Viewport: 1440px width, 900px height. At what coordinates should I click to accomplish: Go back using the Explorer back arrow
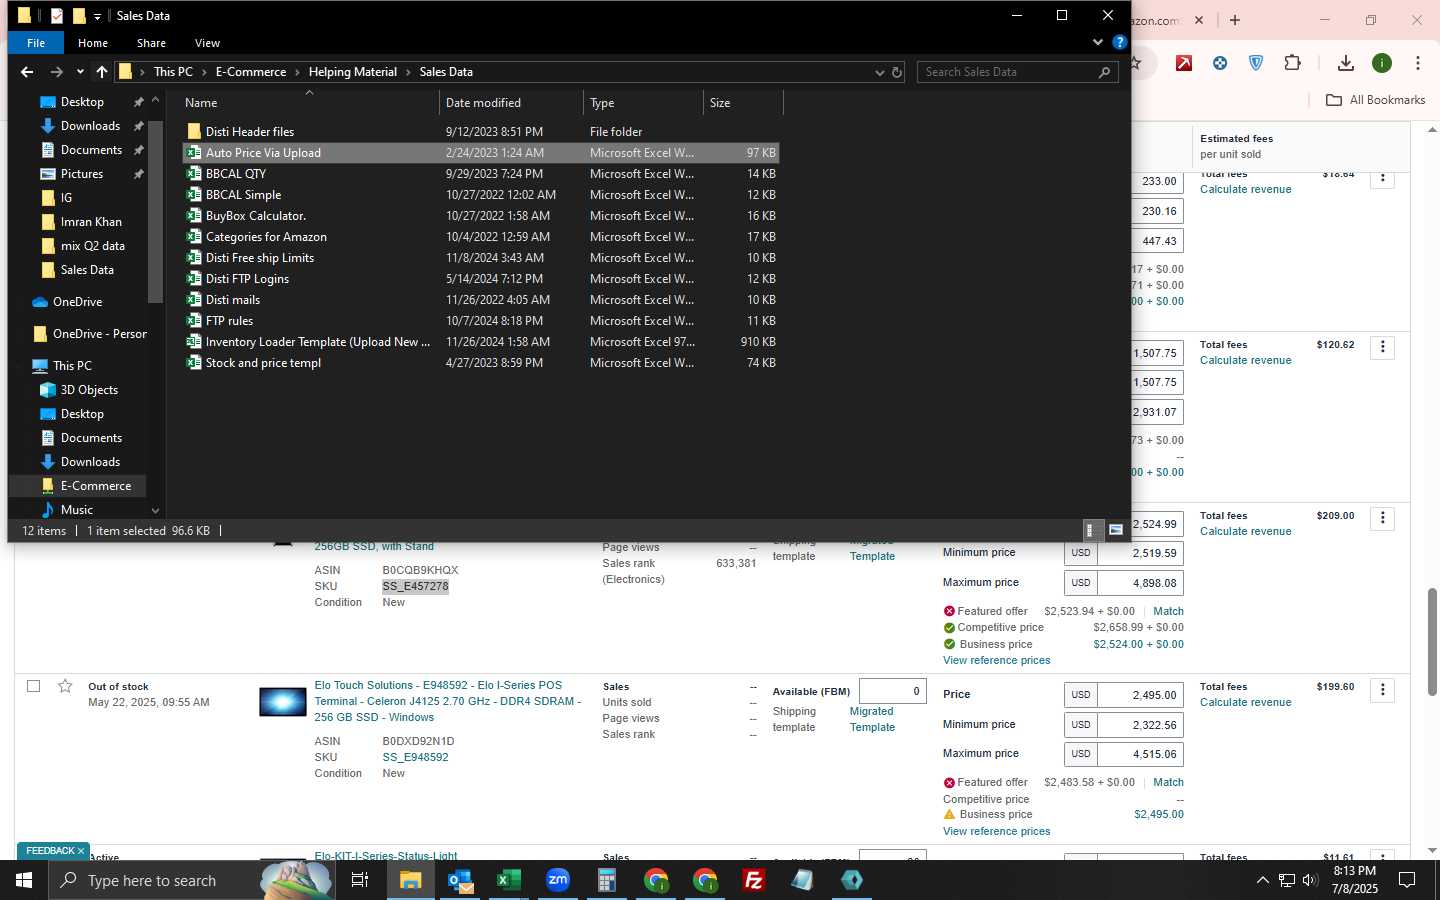(27, 72)
